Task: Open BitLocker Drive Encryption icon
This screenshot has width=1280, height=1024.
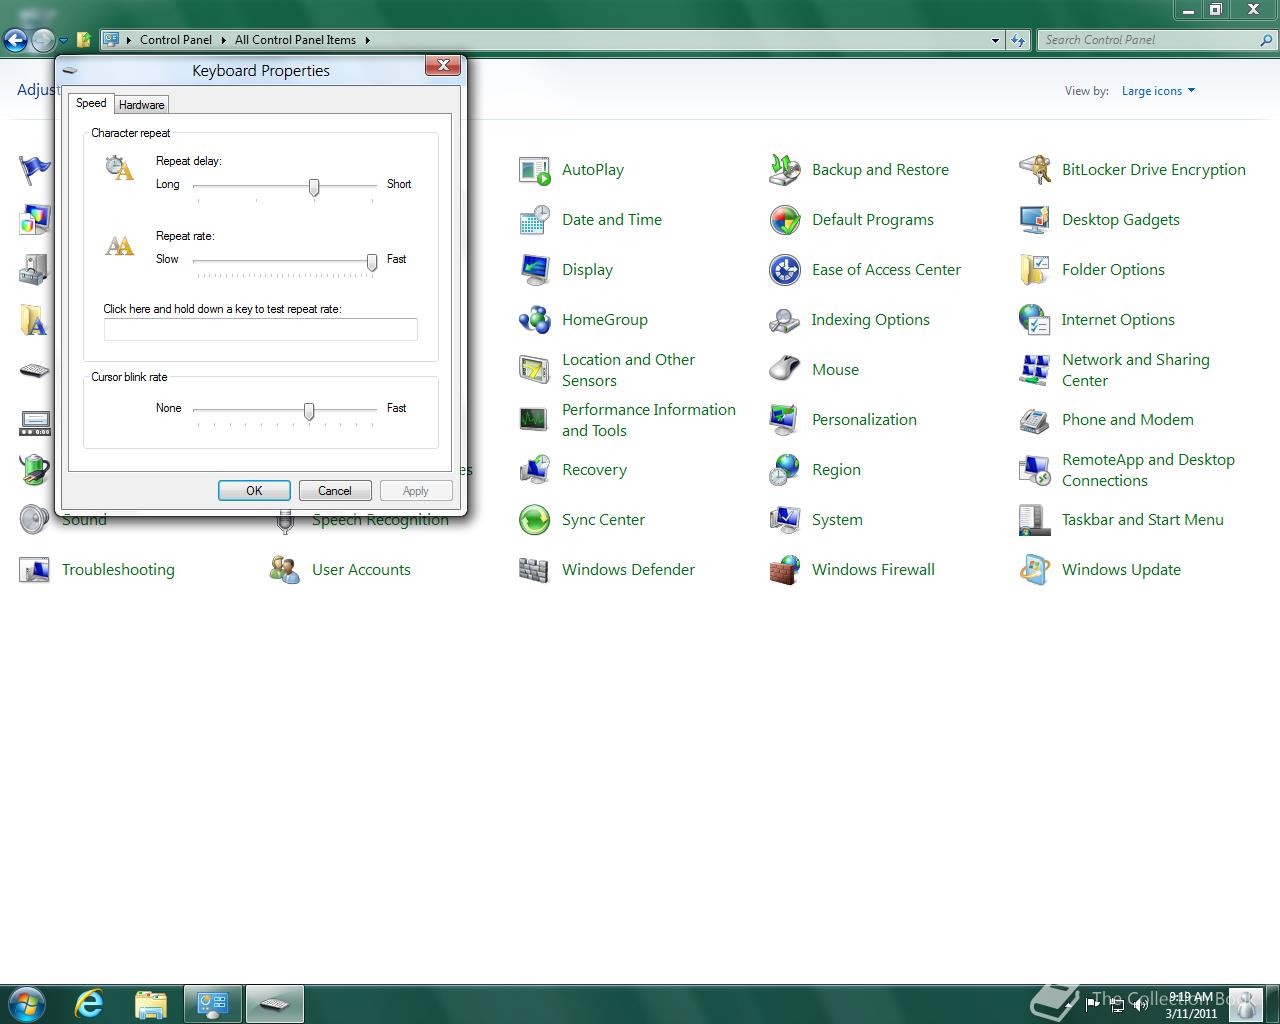Action: pyautogui.click(x=1035, y=170)
